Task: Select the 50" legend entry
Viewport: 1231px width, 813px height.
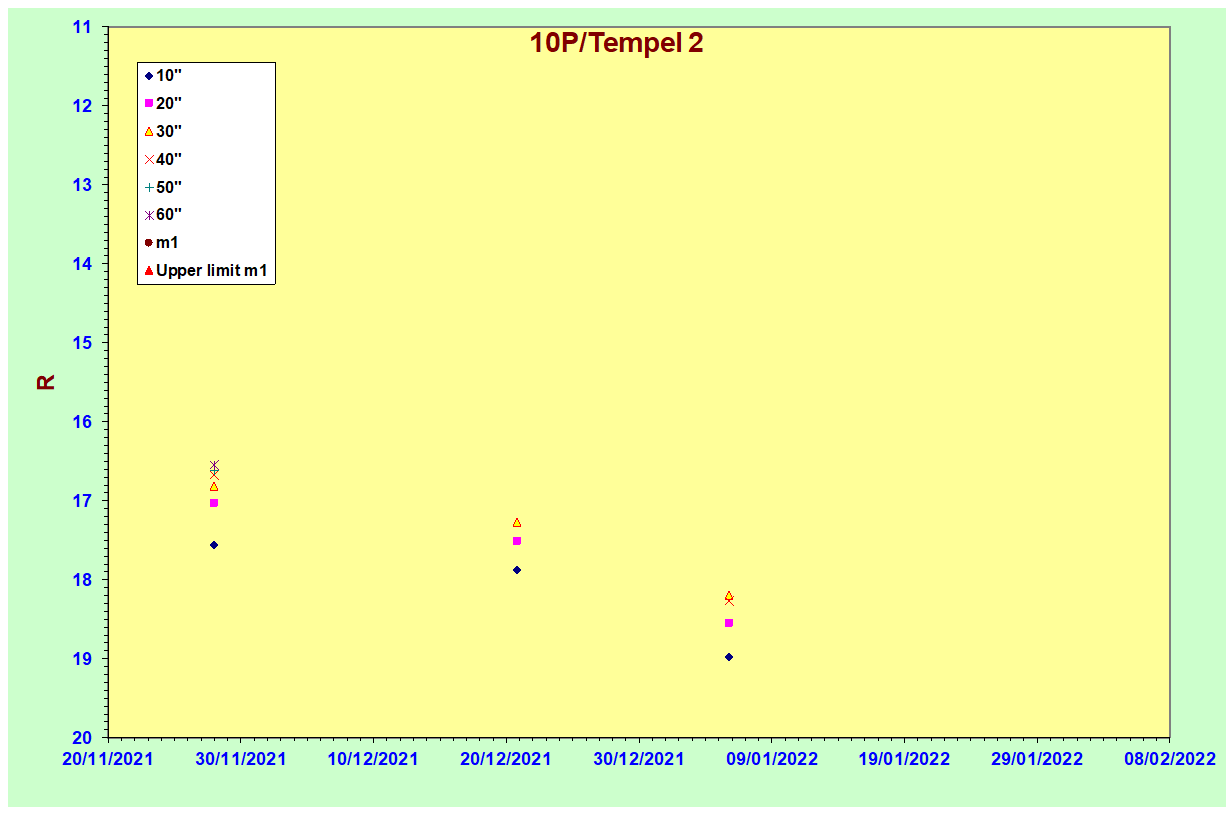Action: click(163, 187)
